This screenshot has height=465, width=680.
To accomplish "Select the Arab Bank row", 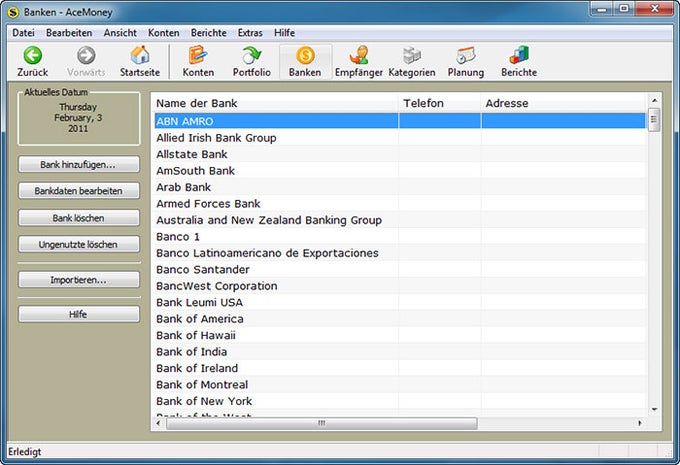I will 400,187.
